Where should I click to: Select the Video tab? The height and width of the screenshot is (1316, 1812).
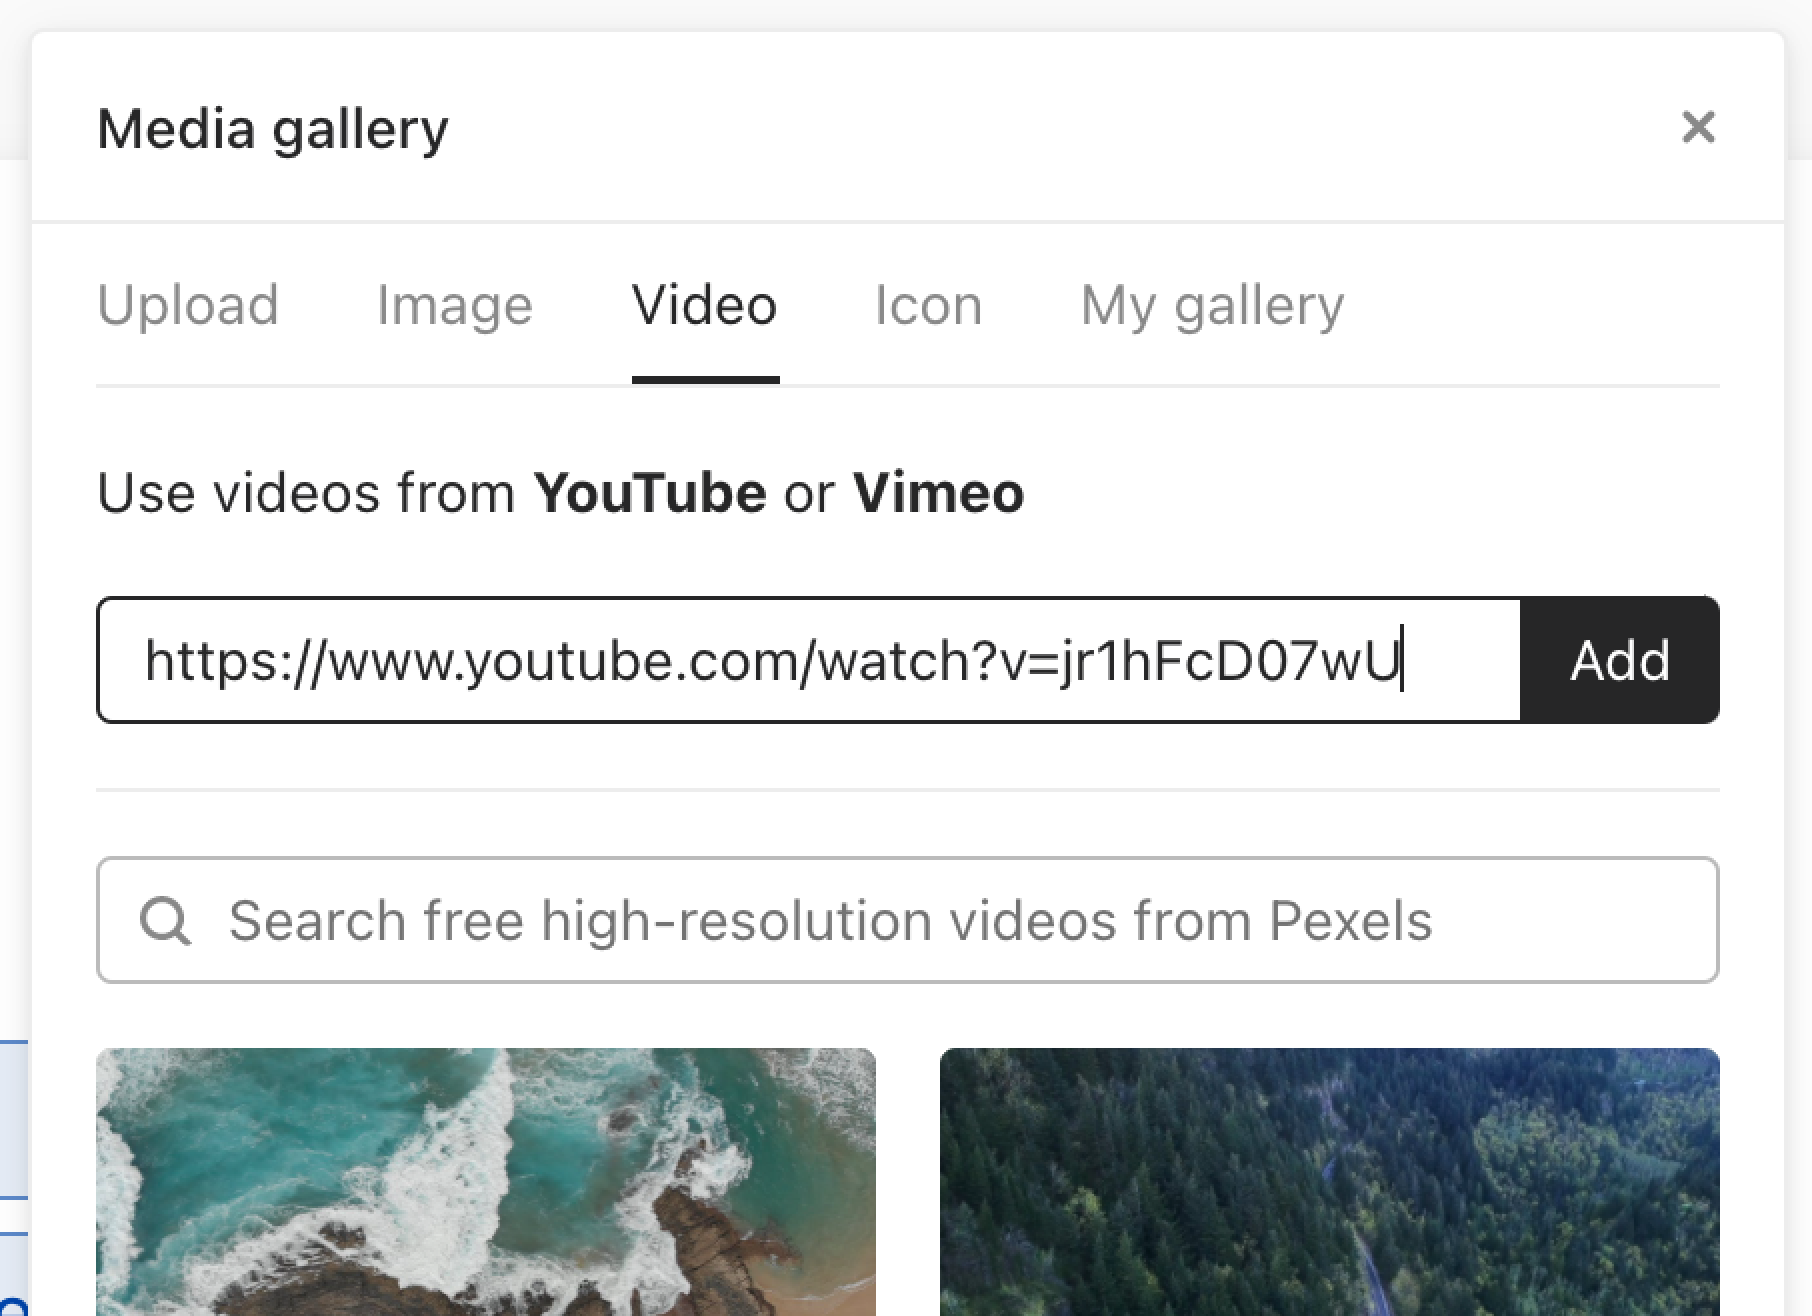click(x=705, y=305)
